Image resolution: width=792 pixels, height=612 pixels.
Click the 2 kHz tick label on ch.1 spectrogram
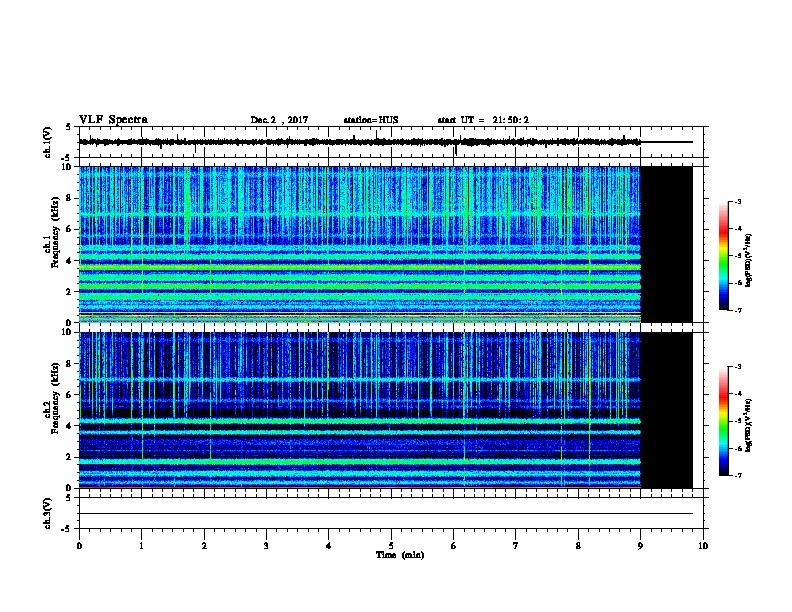pos(69,292)
